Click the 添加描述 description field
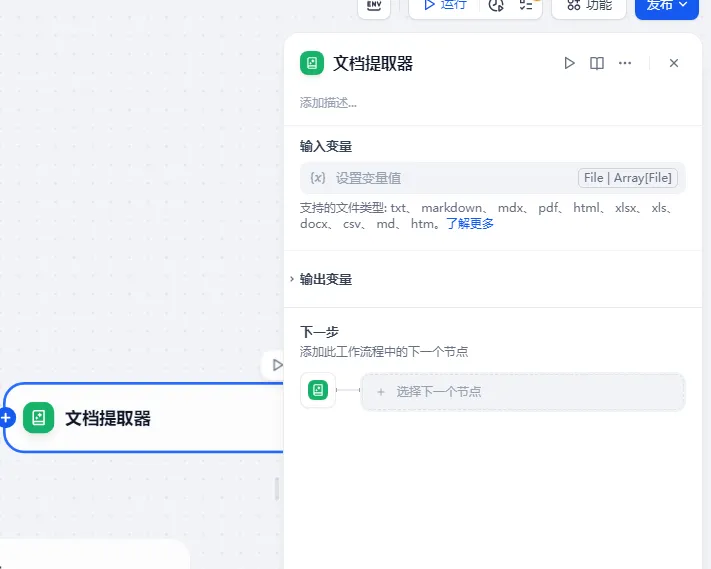Screen dimensions: 711x569 click(329, 102)
